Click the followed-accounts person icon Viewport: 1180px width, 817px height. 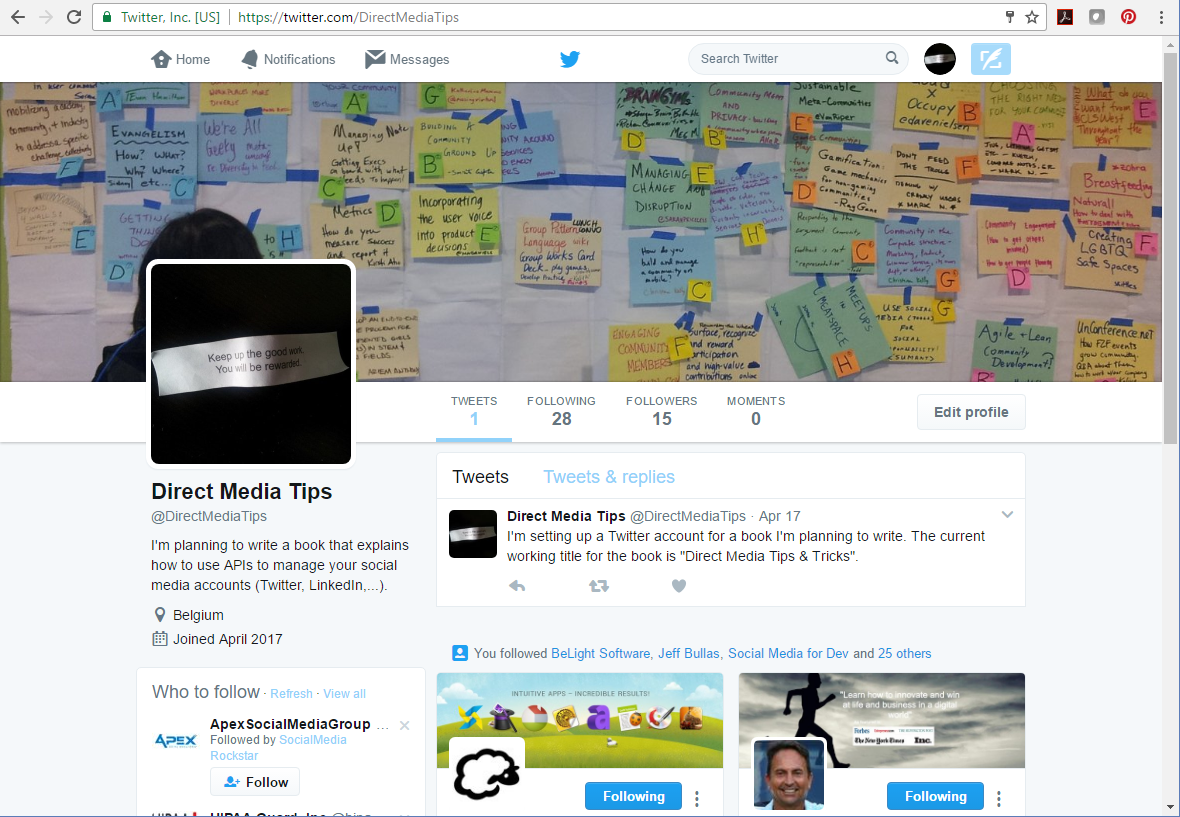460,653
